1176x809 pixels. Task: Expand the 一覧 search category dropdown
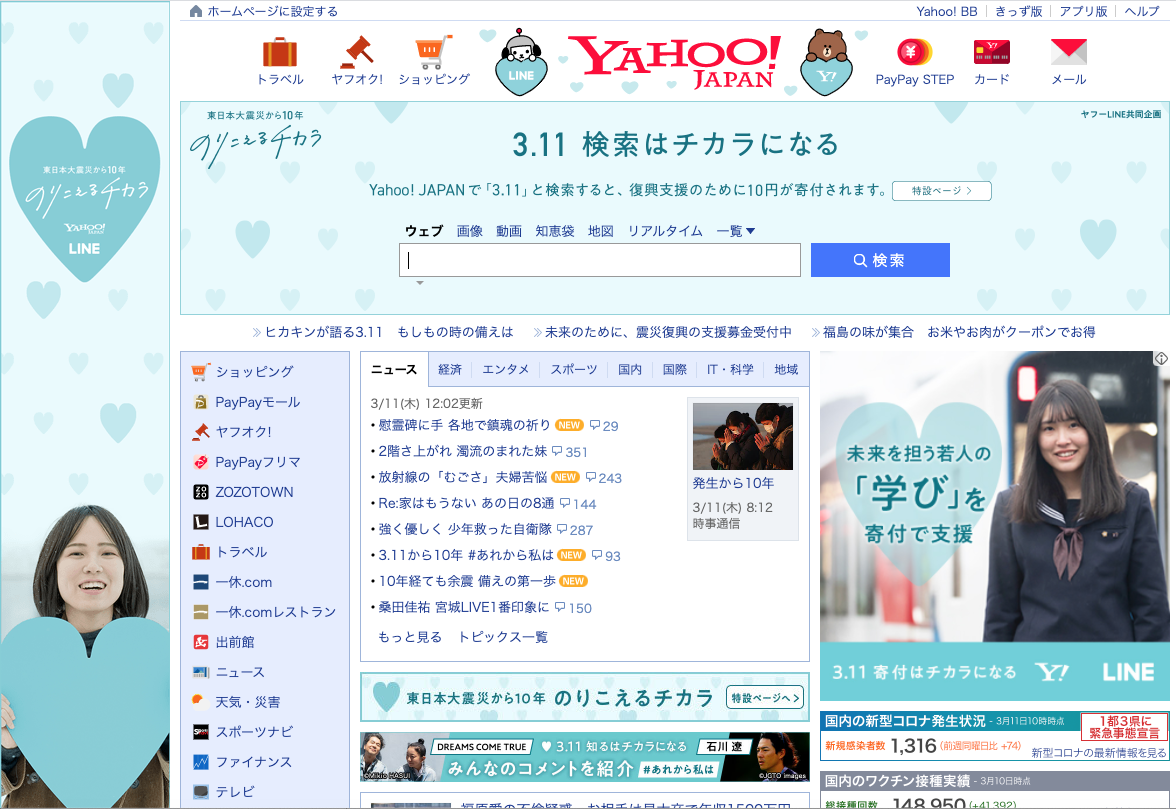(x=736, y=231)
